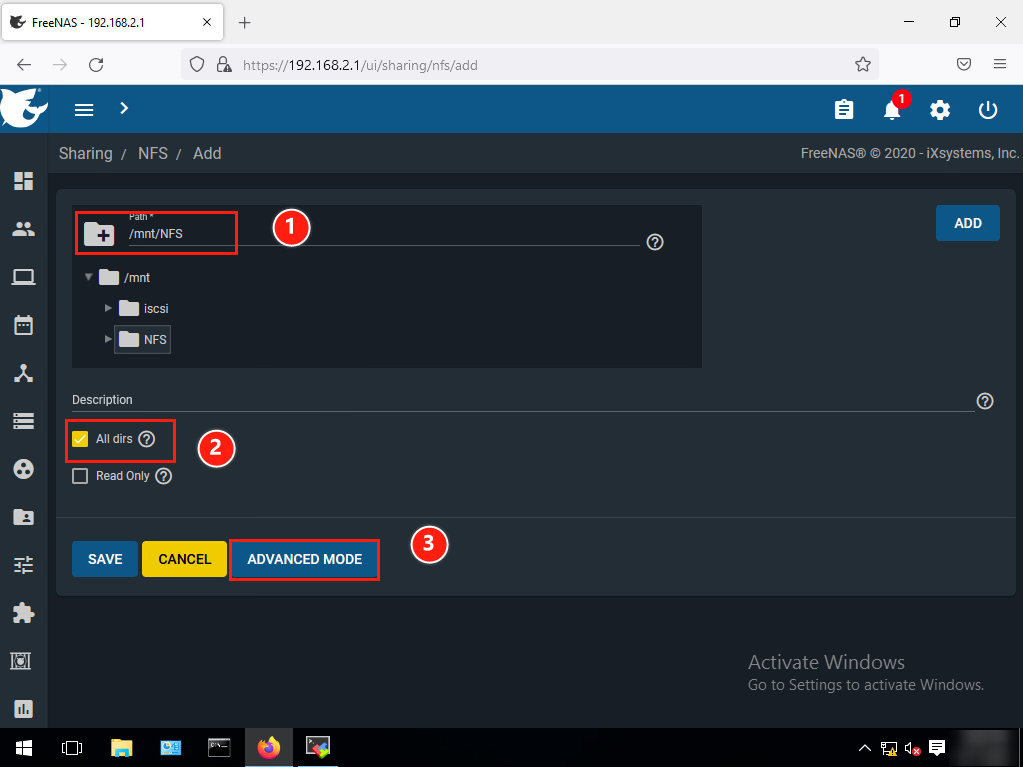
Task: Open Task View on taskbar
Action: (72, 747)
